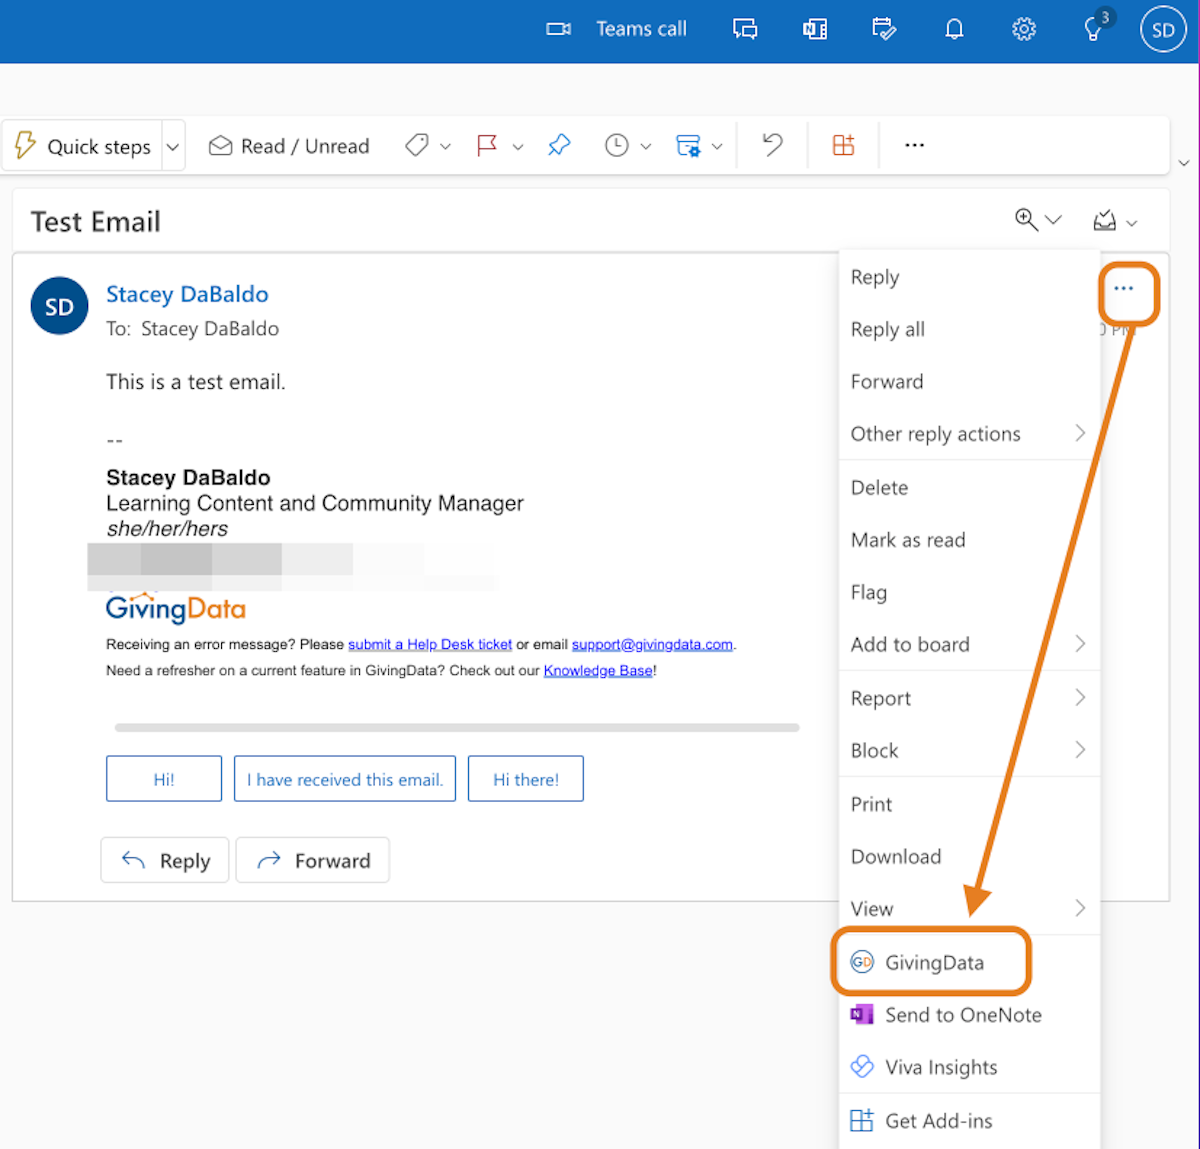The height and width of the screenshot is (1149, 1200).
Task: Select Mark as read in menu
Action: 969,540
